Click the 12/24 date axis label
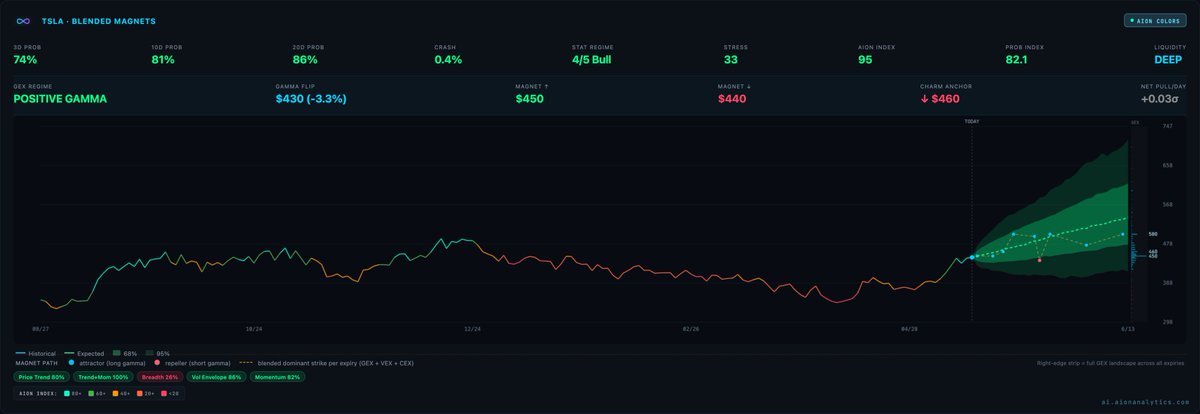Image resolution: width=1200 pixels, height=414 pixels. click(472, 328)
